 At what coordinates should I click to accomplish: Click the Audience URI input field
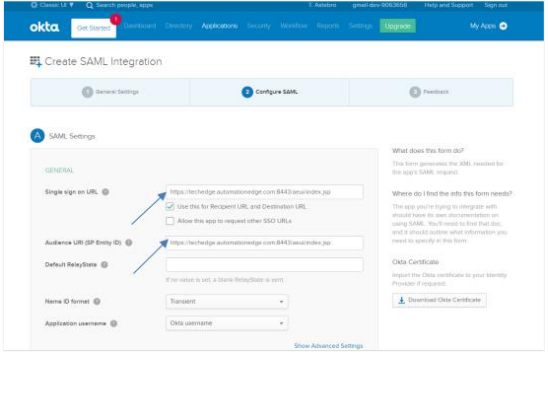click(265, 243)
